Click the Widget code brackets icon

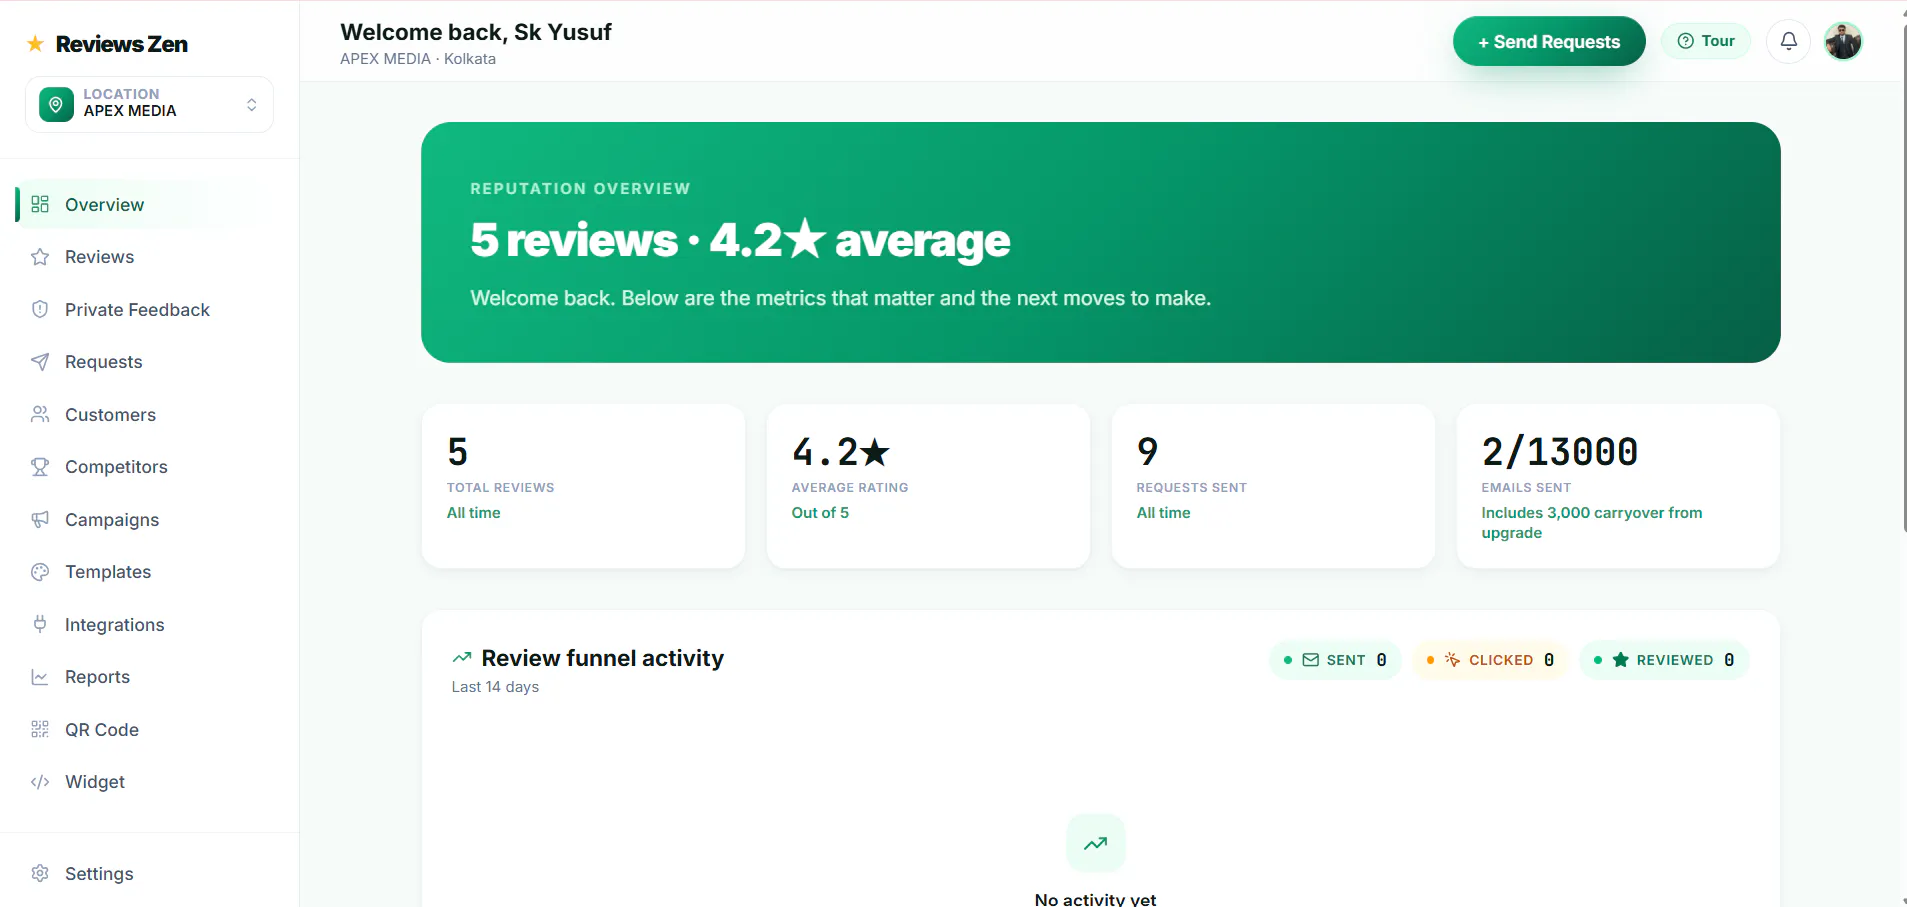pyautogui.click(x=40, y=782)
